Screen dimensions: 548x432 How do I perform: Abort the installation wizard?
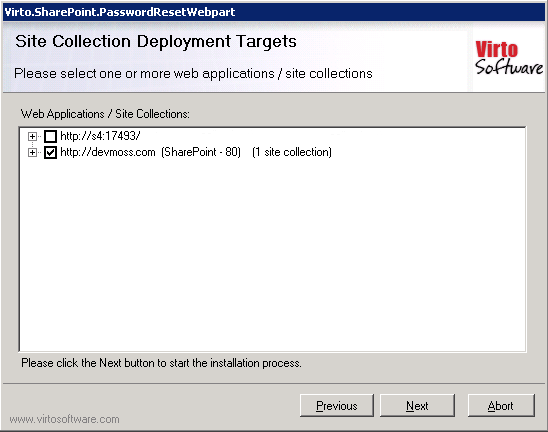(501, 406)
